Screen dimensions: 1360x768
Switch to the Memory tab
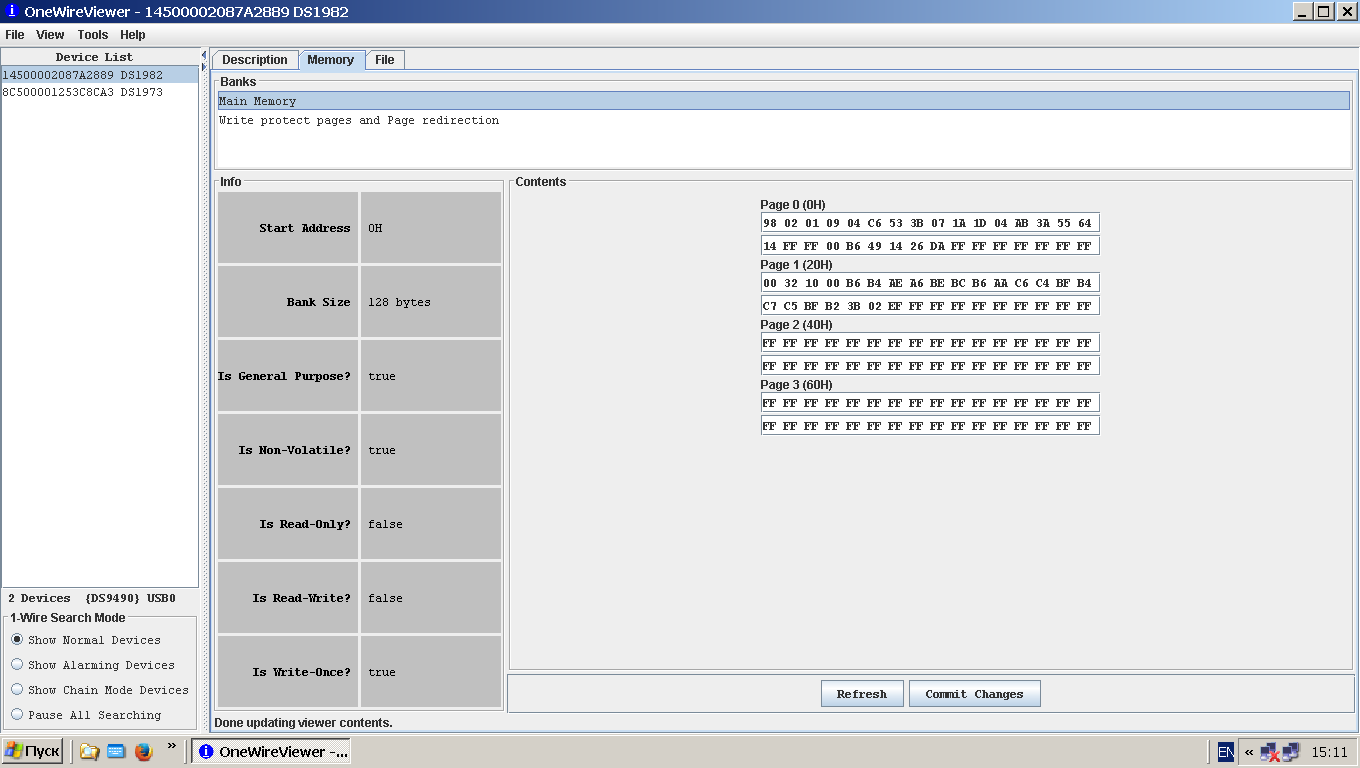point(331,60)
